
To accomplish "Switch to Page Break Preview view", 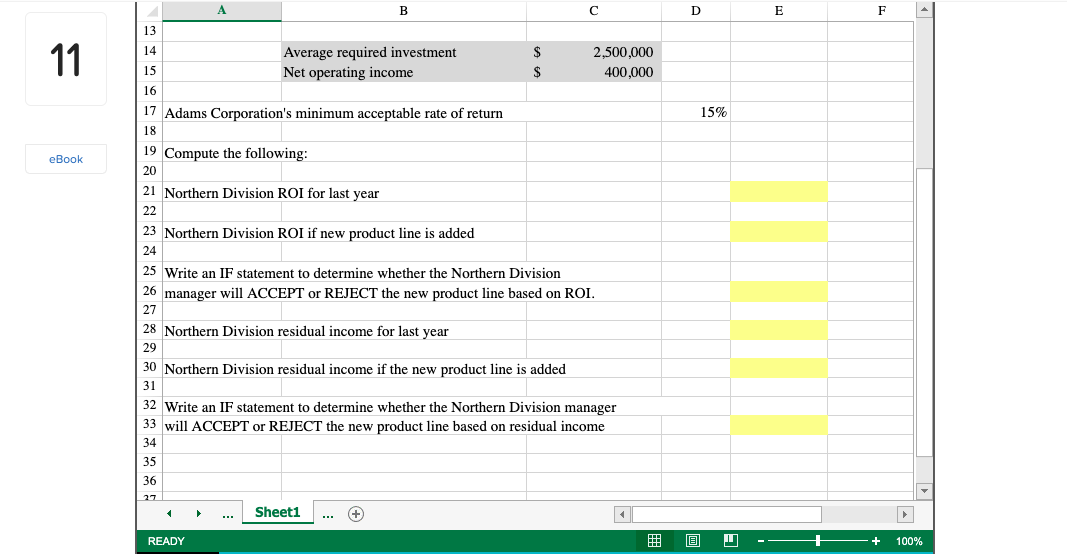I will (x=730, y=541).
